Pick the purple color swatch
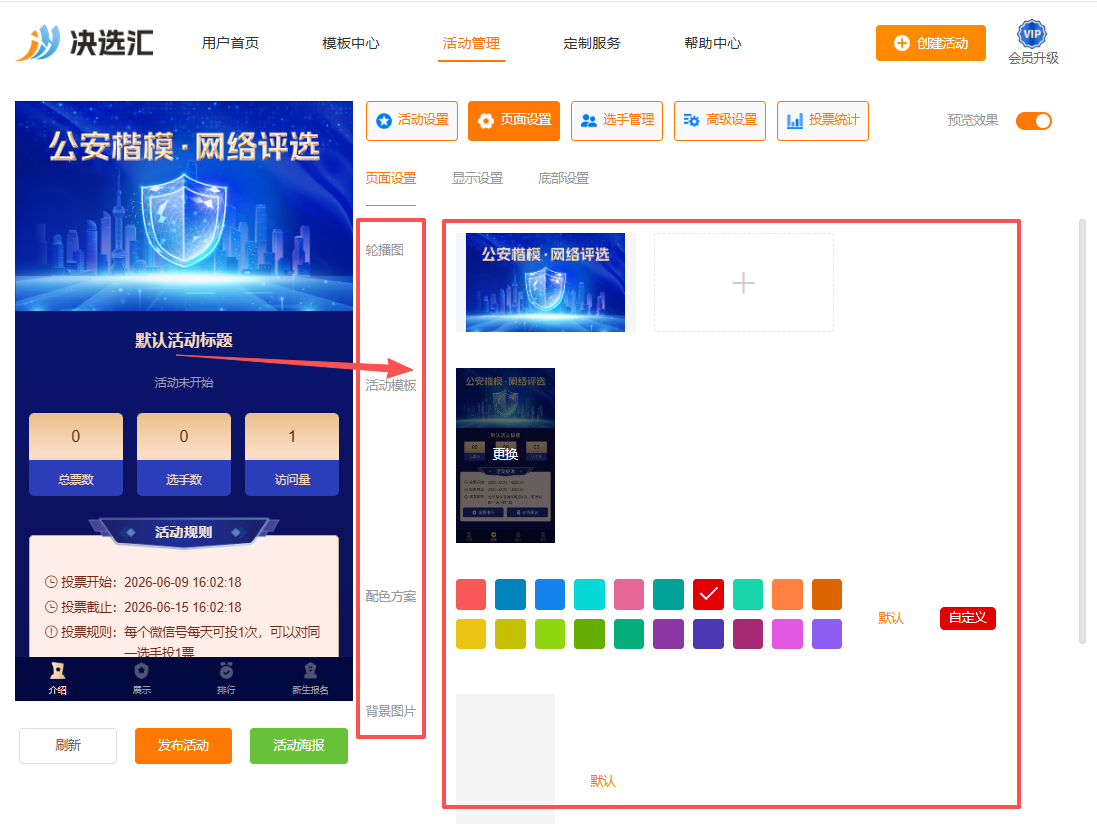Image resolution: width=1097 pixels, height=824 pixels. click(x=669, y=634)
